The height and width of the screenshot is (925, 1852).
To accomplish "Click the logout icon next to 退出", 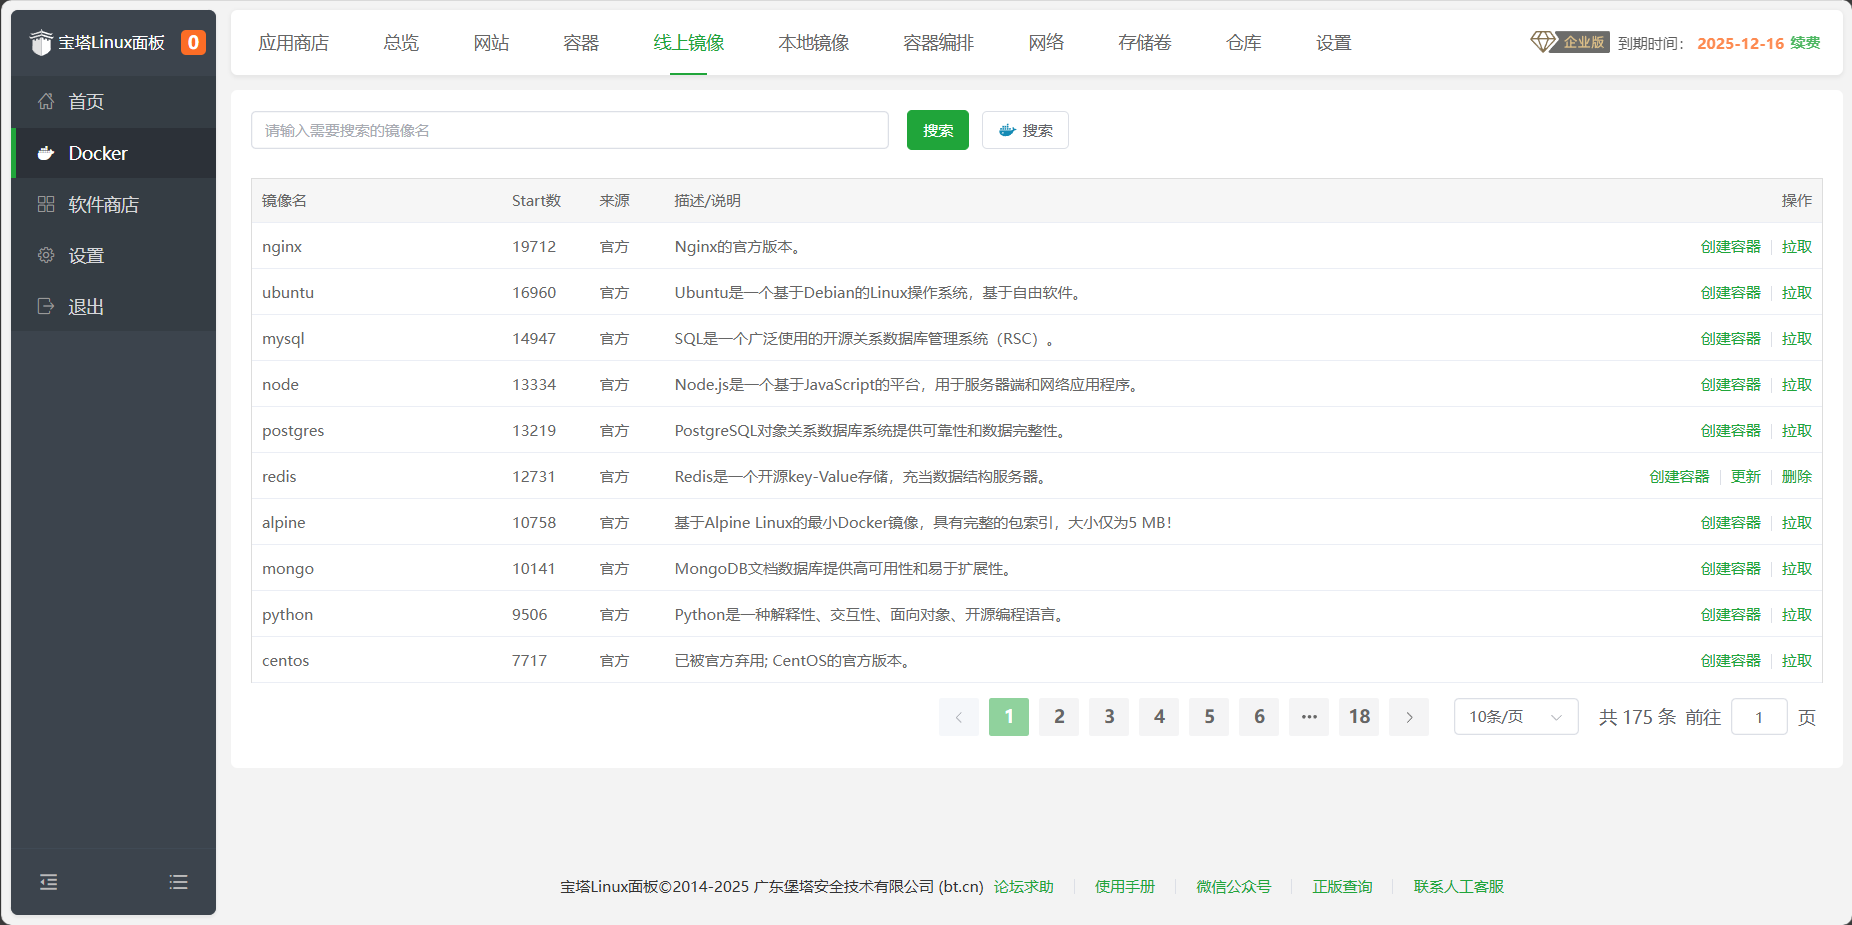I will coord(45,306).
